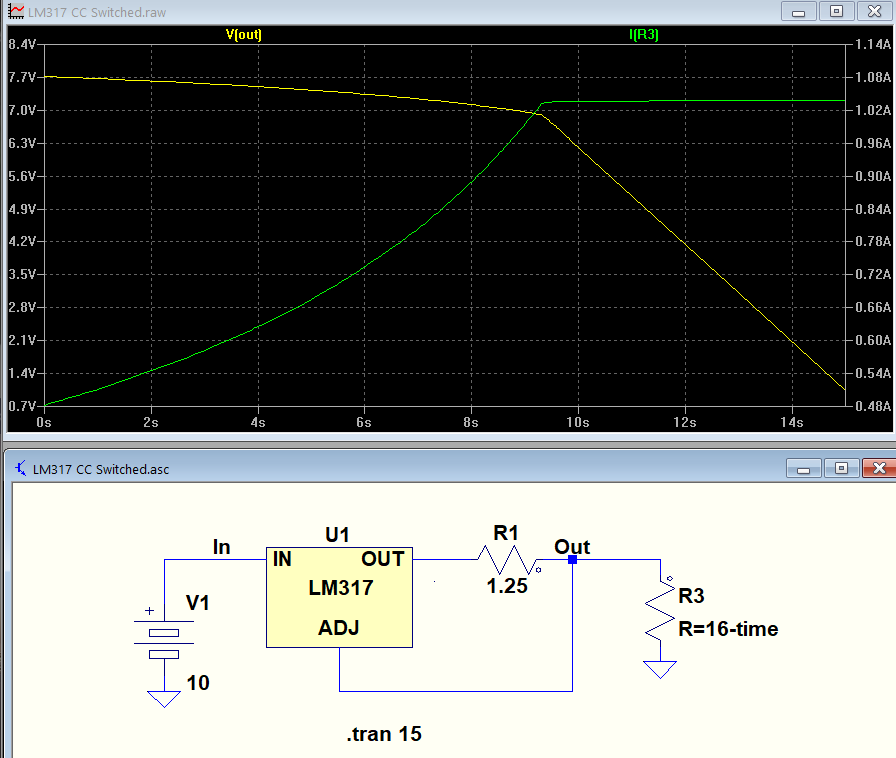
Task: Click the 'ADJ' pin label on U1
Action: (339, 628)
